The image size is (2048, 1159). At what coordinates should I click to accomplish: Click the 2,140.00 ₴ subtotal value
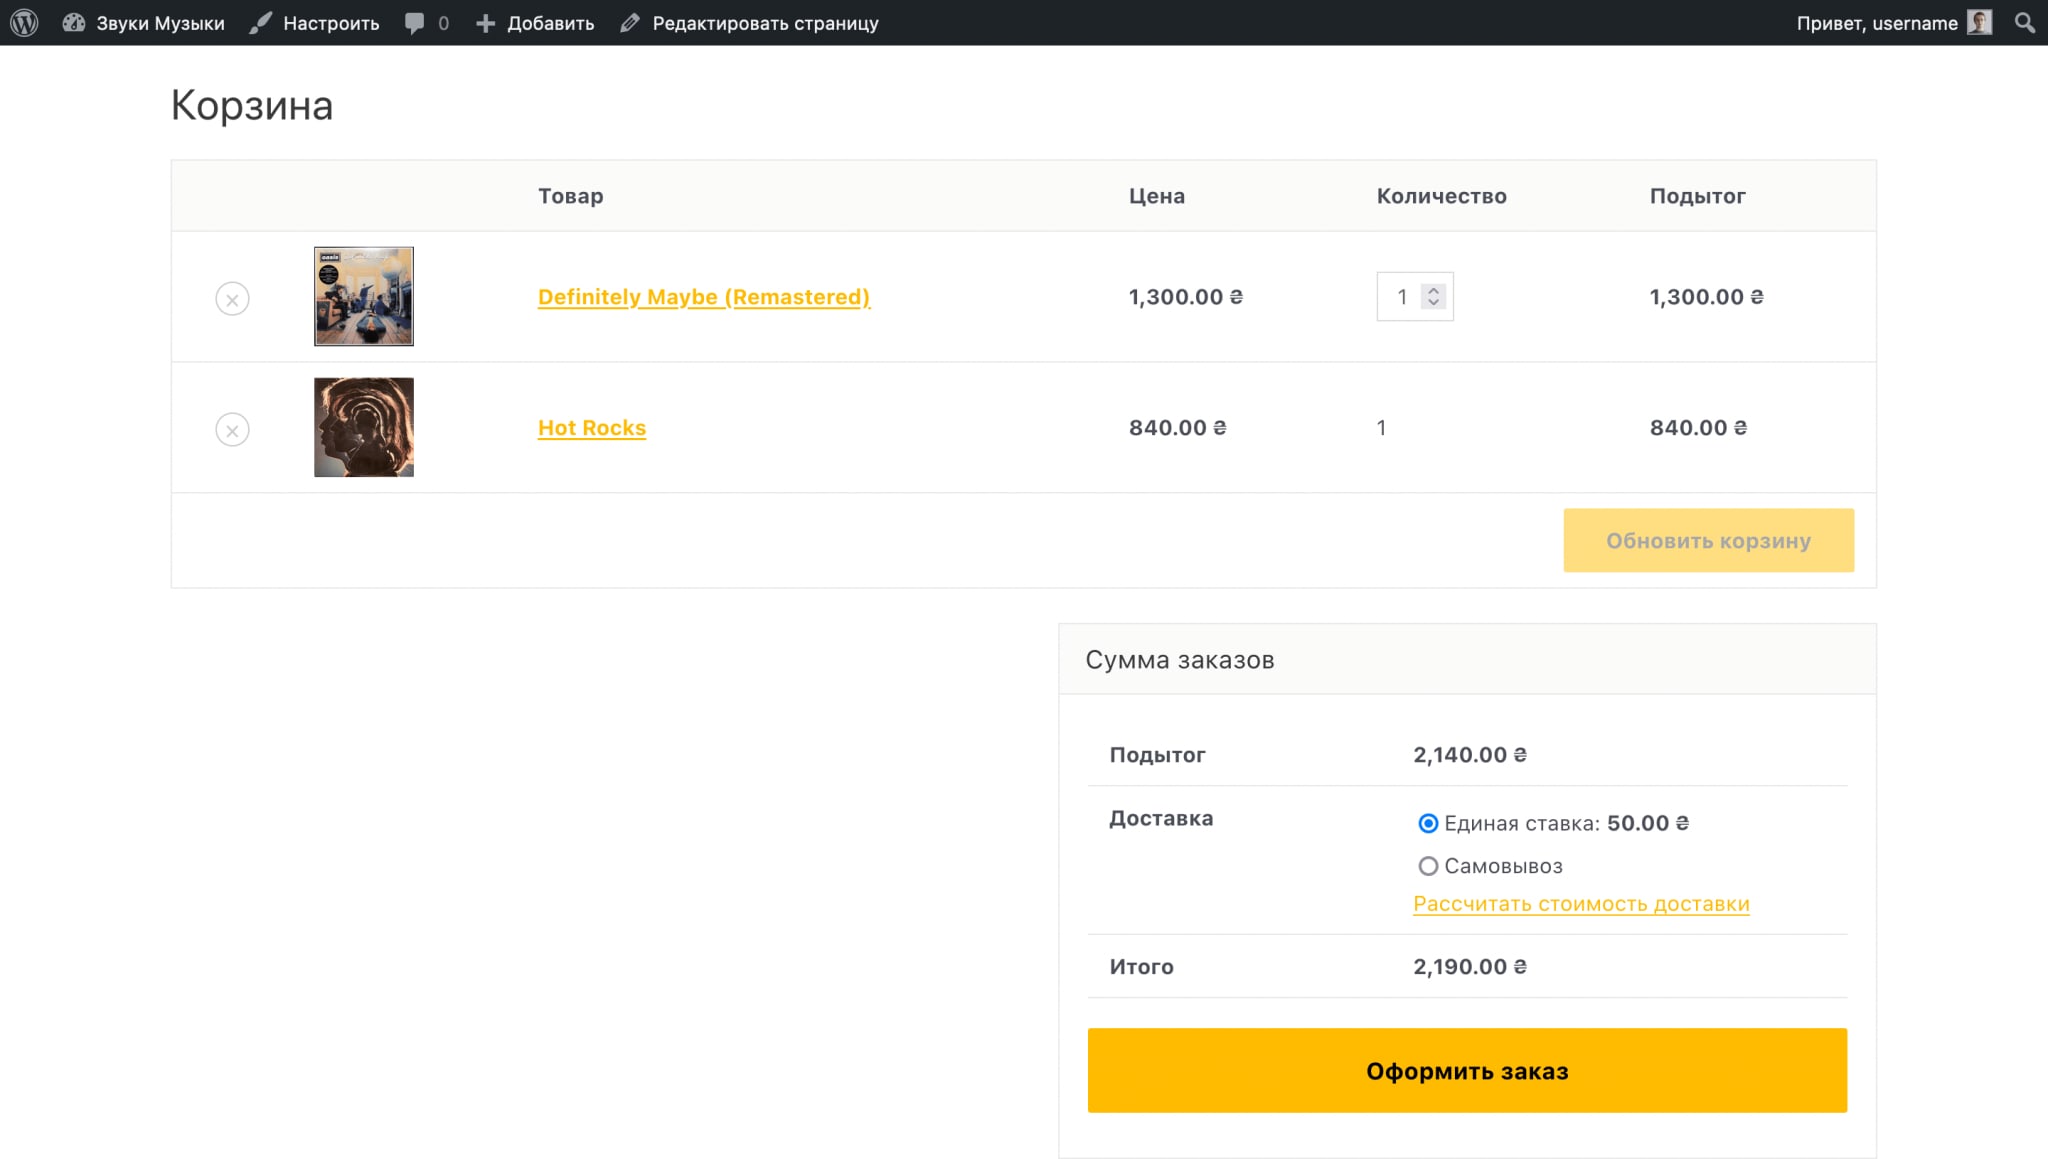click(1470, 755)
